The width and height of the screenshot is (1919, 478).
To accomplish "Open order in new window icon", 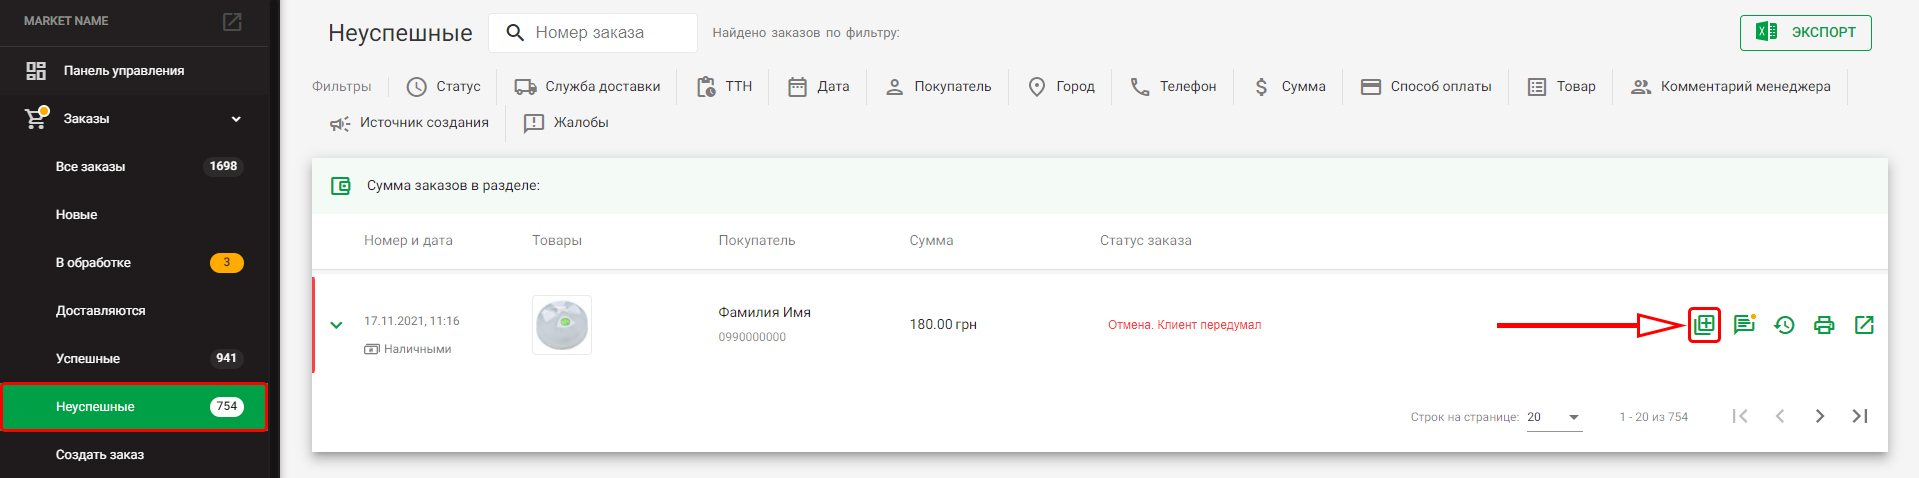I will coord(1864,325).
